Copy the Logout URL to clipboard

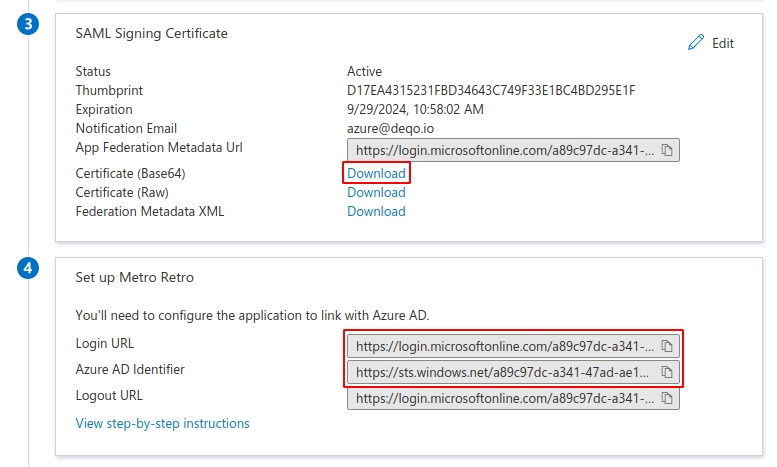coord(667,398)
